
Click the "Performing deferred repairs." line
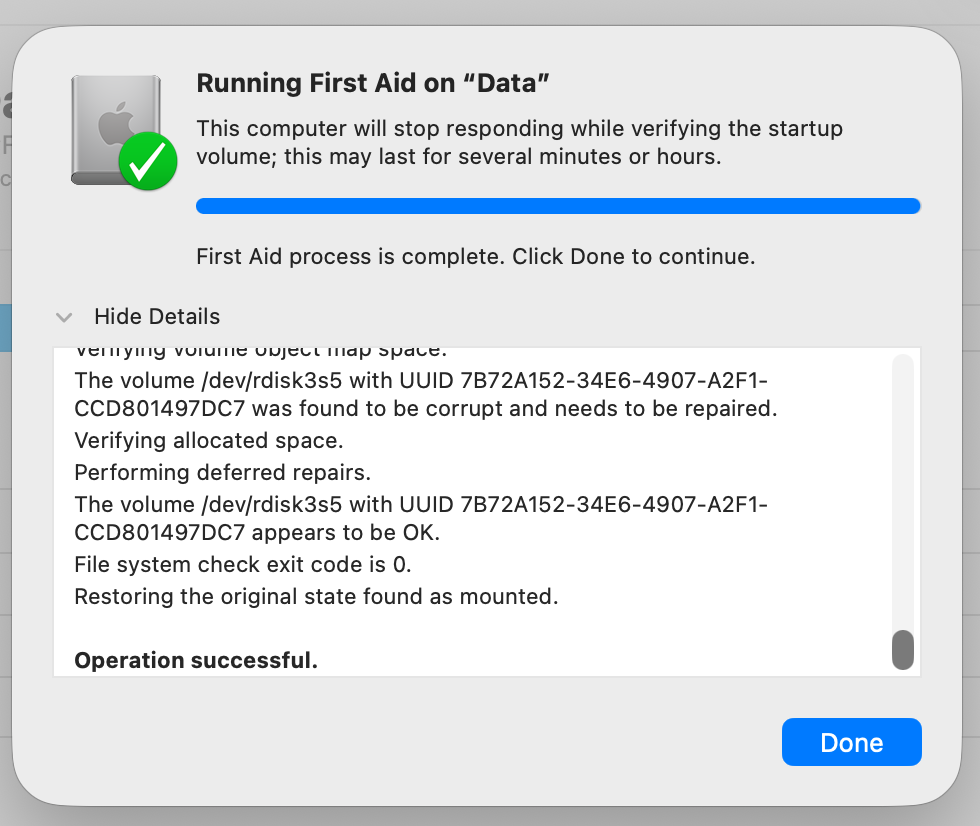point(222,473)
